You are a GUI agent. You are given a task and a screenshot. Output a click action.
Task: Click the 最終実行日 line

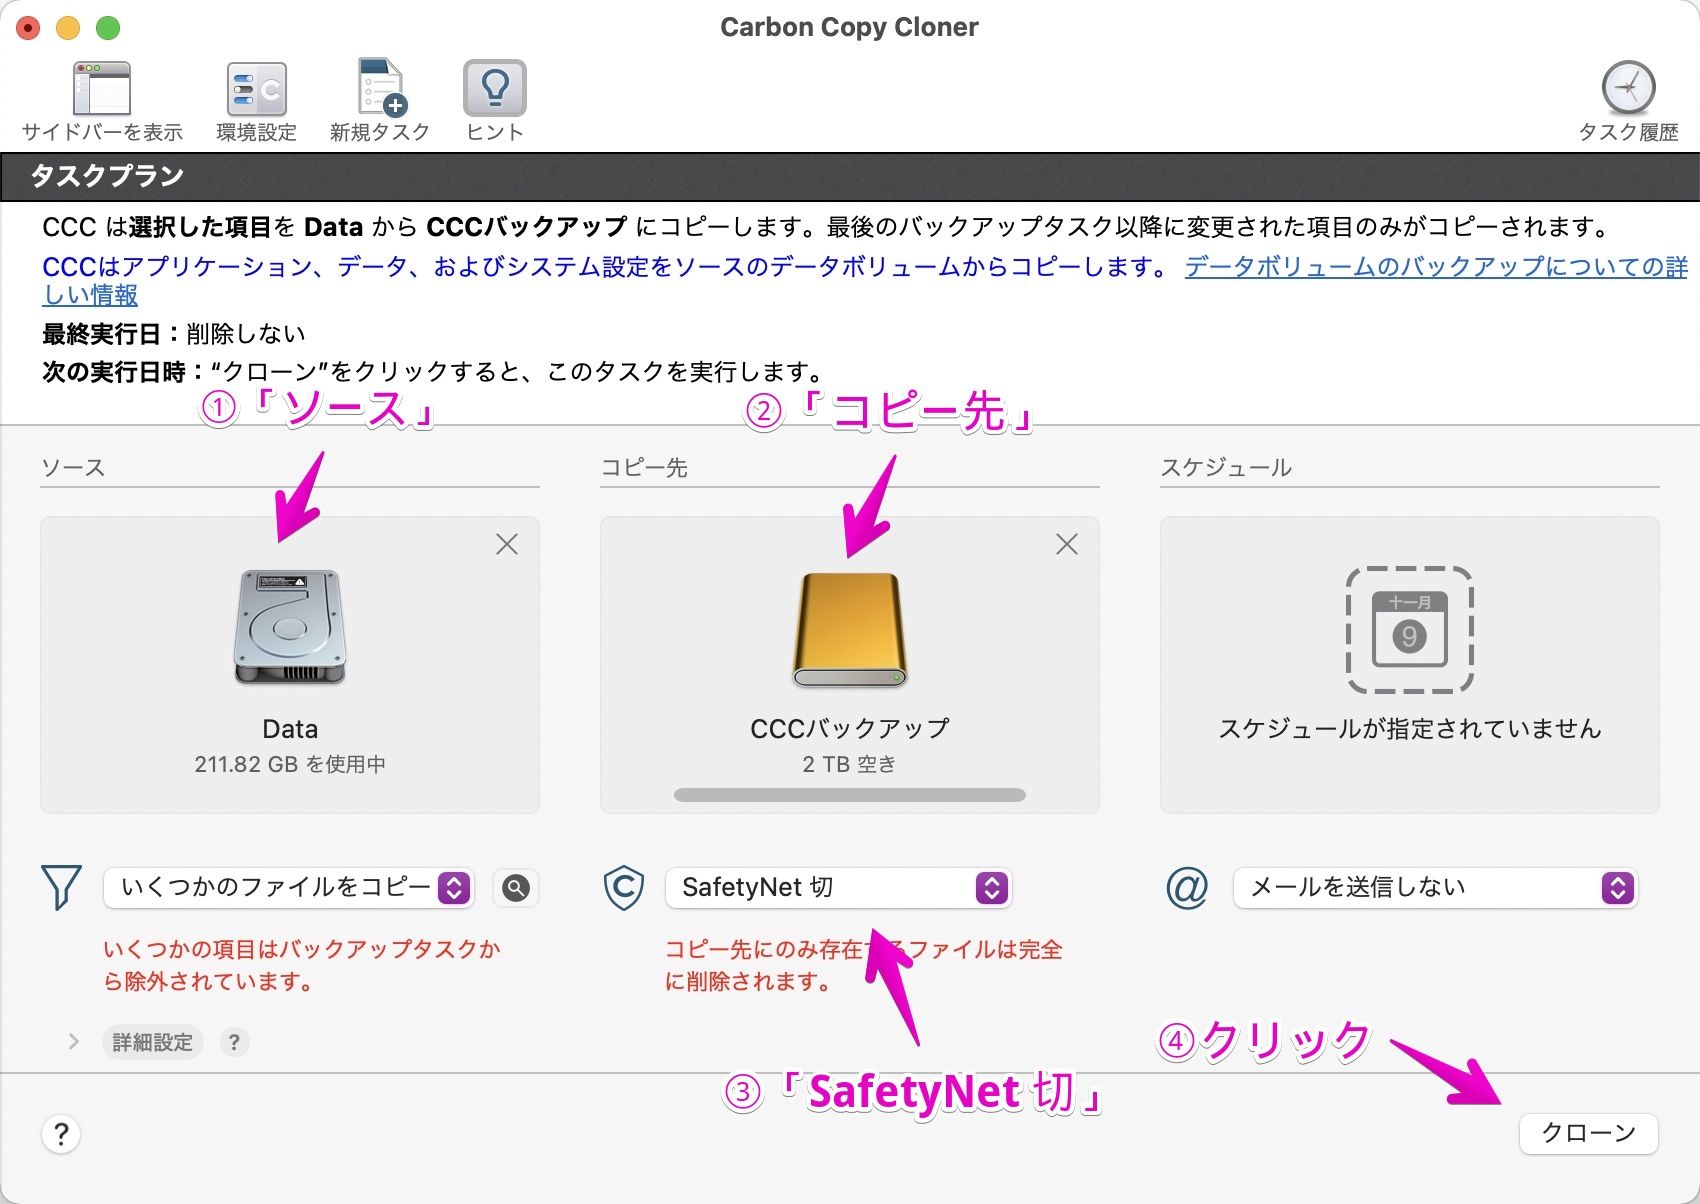click(174, 334)
